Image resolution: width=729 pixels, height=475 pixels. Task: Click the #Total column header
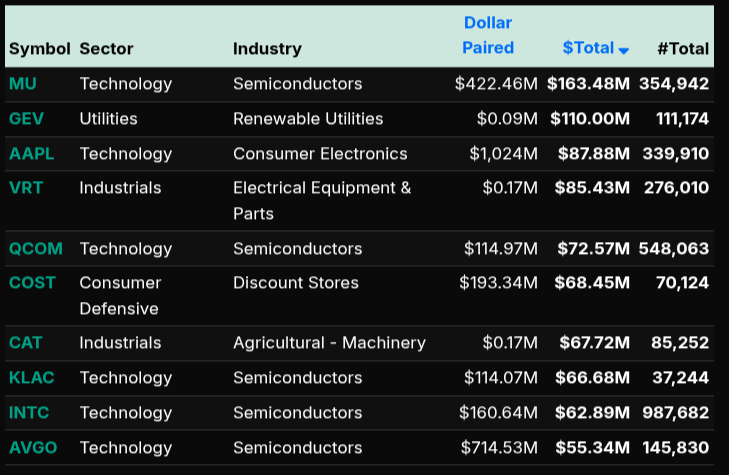[683, 48]
